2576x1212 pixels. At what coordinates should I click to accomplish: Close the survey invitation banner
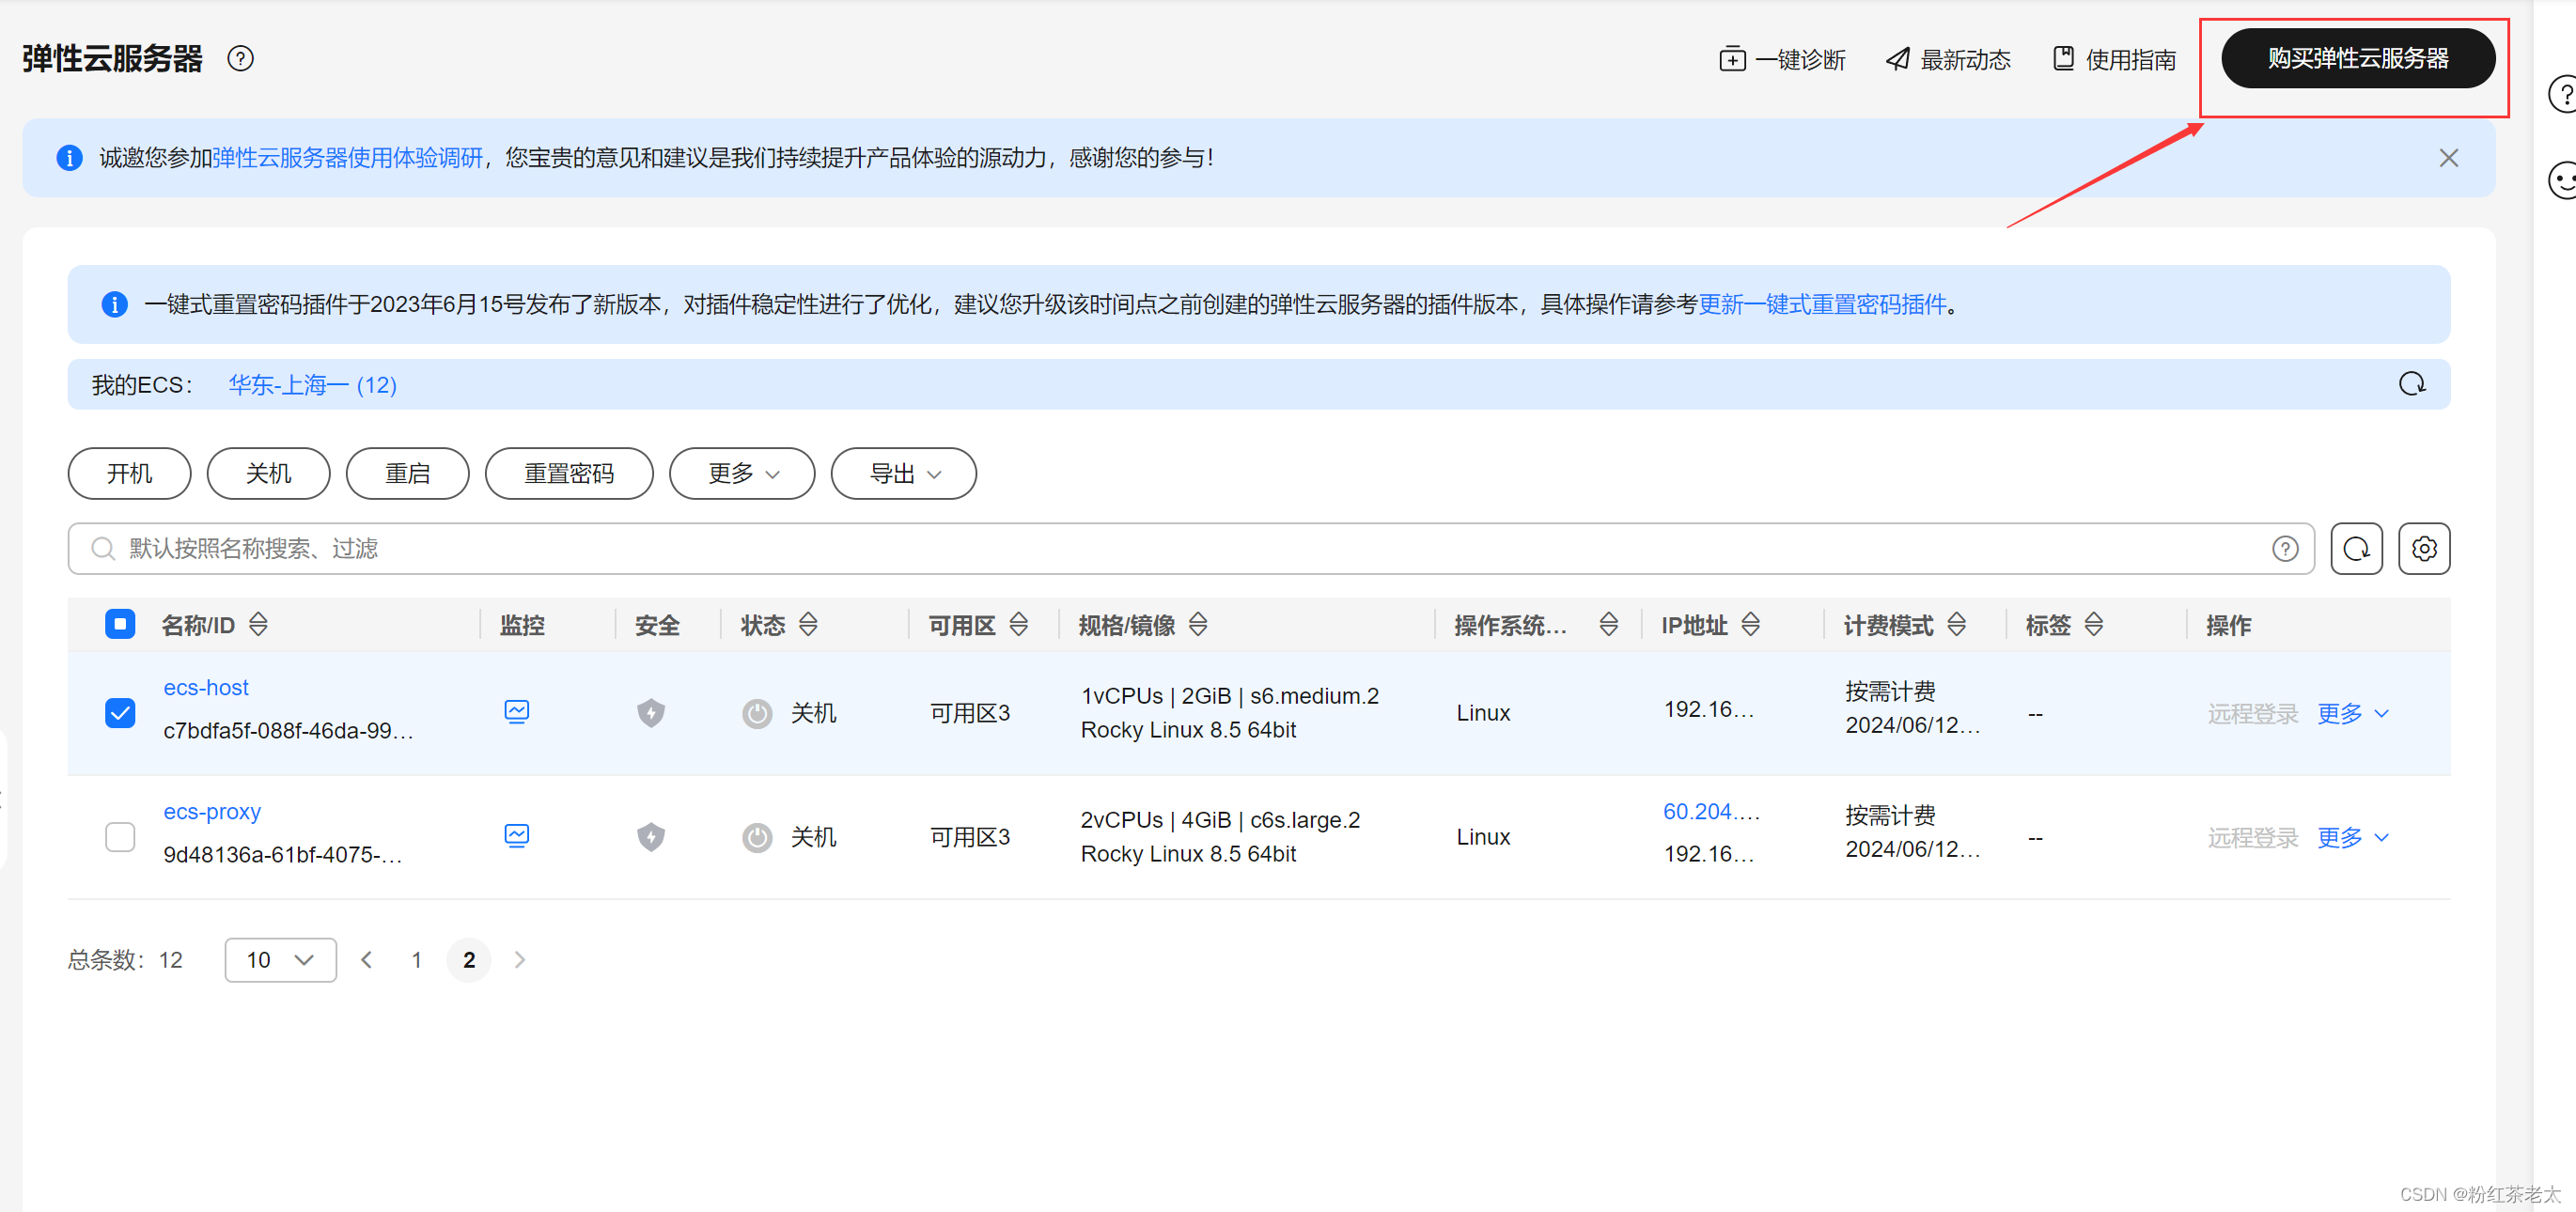(2448, 158)
